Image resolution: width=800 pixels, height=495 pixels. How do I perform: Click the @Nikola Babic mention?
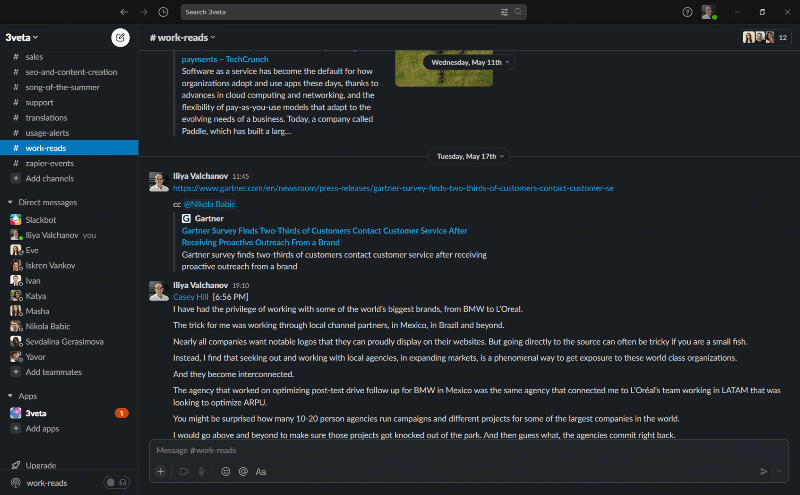(209, 204)
